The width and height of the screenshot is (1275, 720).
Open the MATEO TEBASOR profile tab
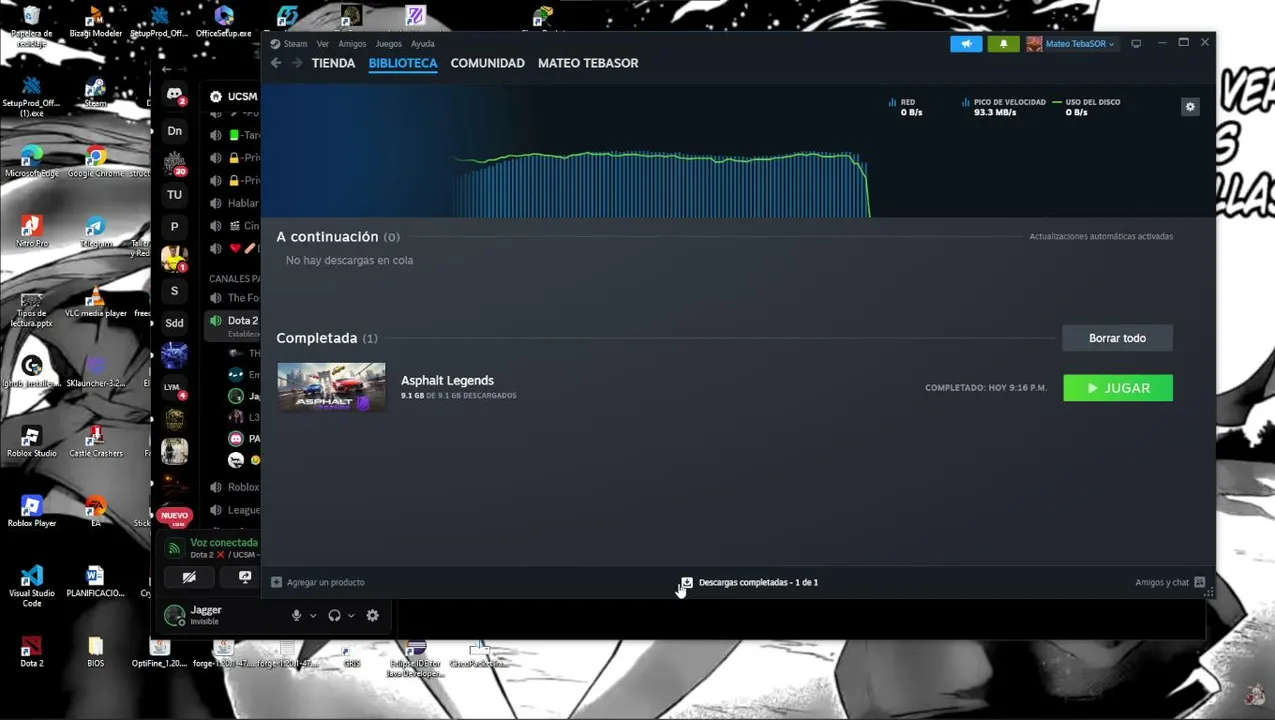pyautogui.click(x=588, y=63)
